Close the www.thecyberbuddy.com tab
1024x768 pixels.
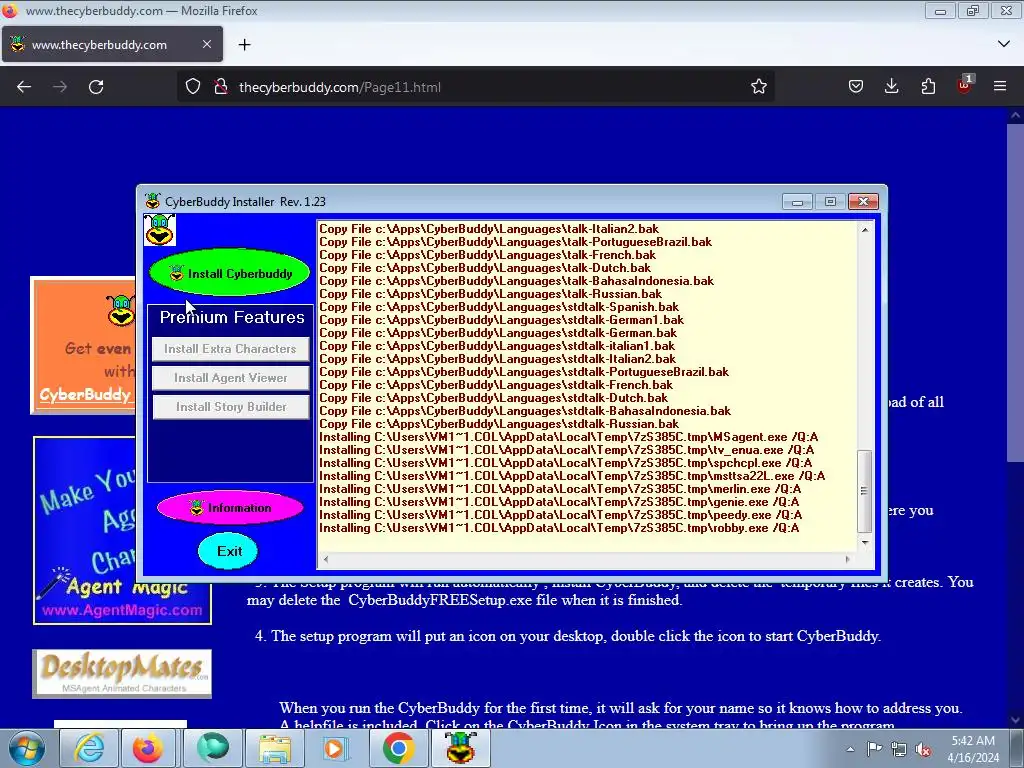click(x=206, y=44)
